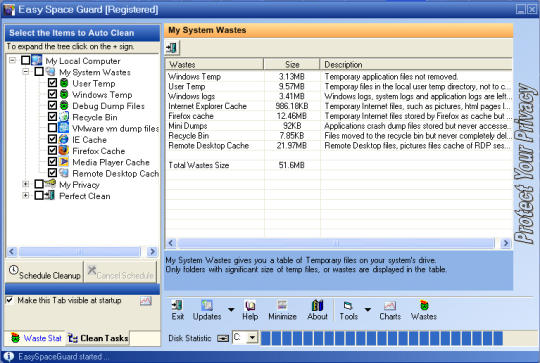Click the drive icon next to Disk Statistic

point(223,338)
